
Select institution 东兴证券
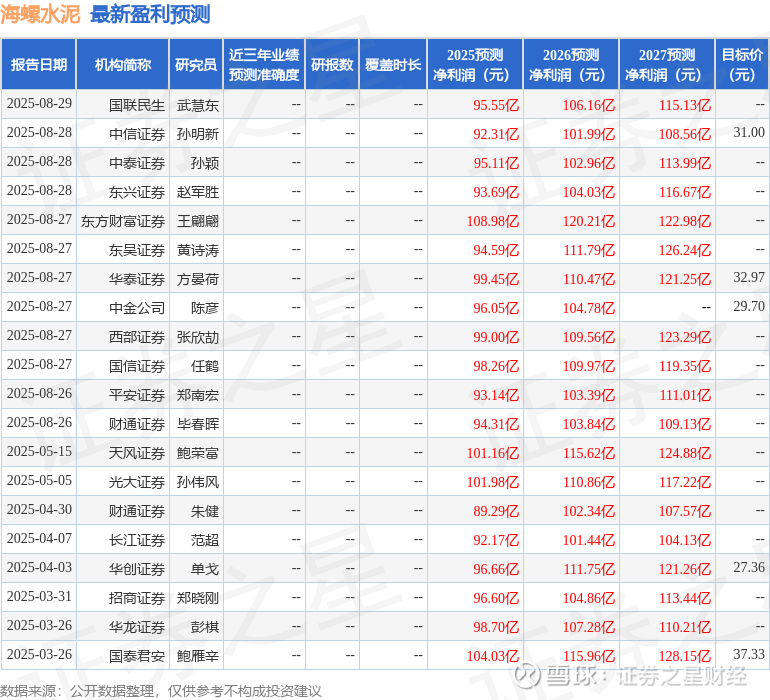click(137, 192)
